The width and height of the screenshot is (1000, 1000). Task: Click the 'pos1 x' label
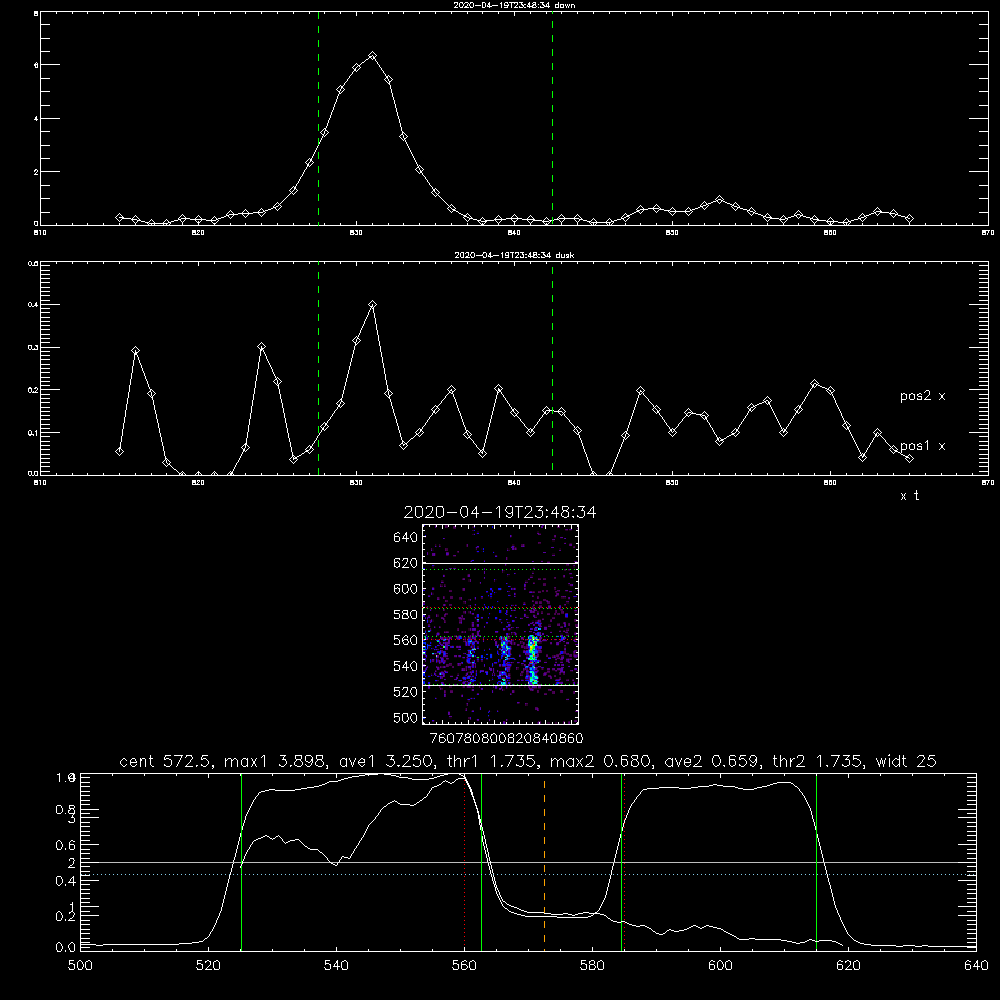pyautogui.click(x=922, y=446)
